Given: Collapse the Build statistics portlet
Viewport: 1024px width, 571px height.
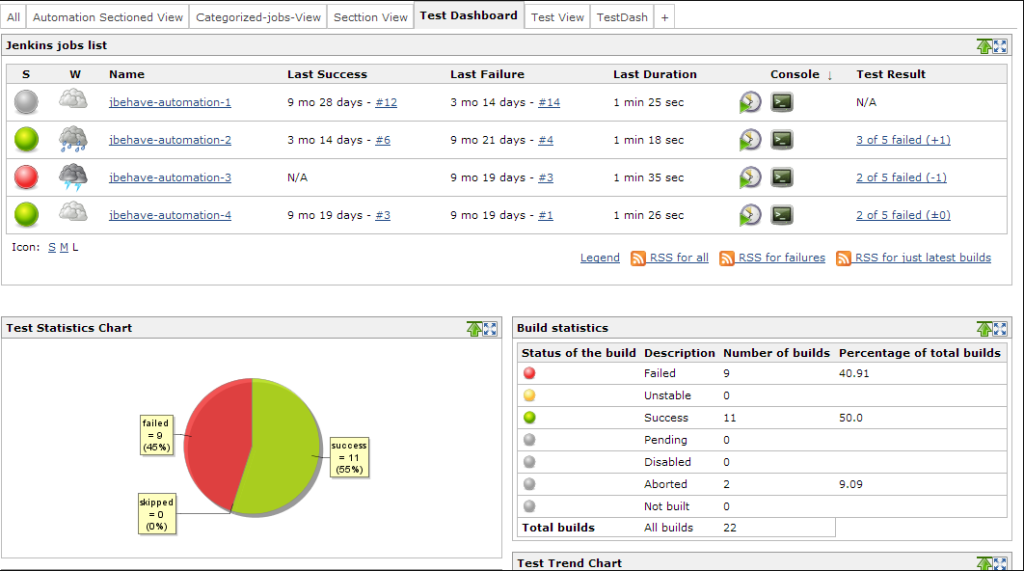Looking at the screenshot, I should [984, 329].
